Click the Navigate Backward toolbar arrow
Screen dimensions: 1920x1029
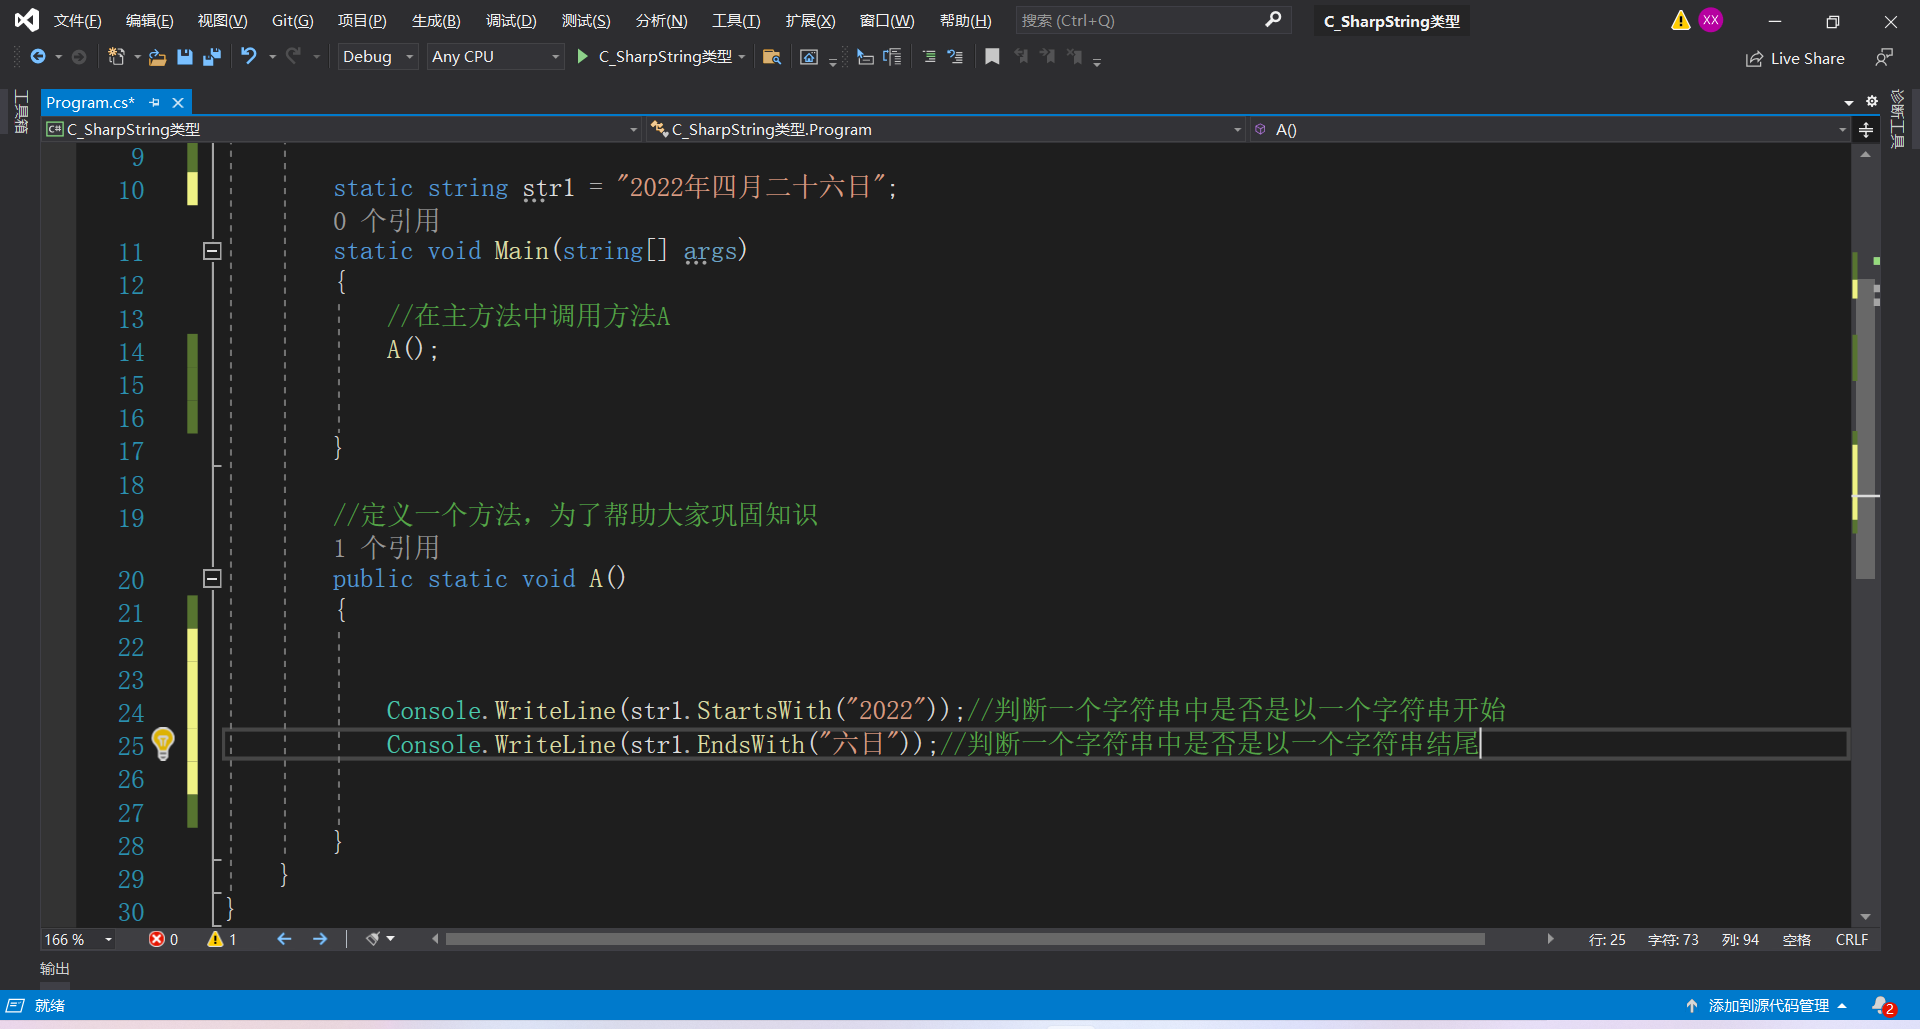coord(38,57)
